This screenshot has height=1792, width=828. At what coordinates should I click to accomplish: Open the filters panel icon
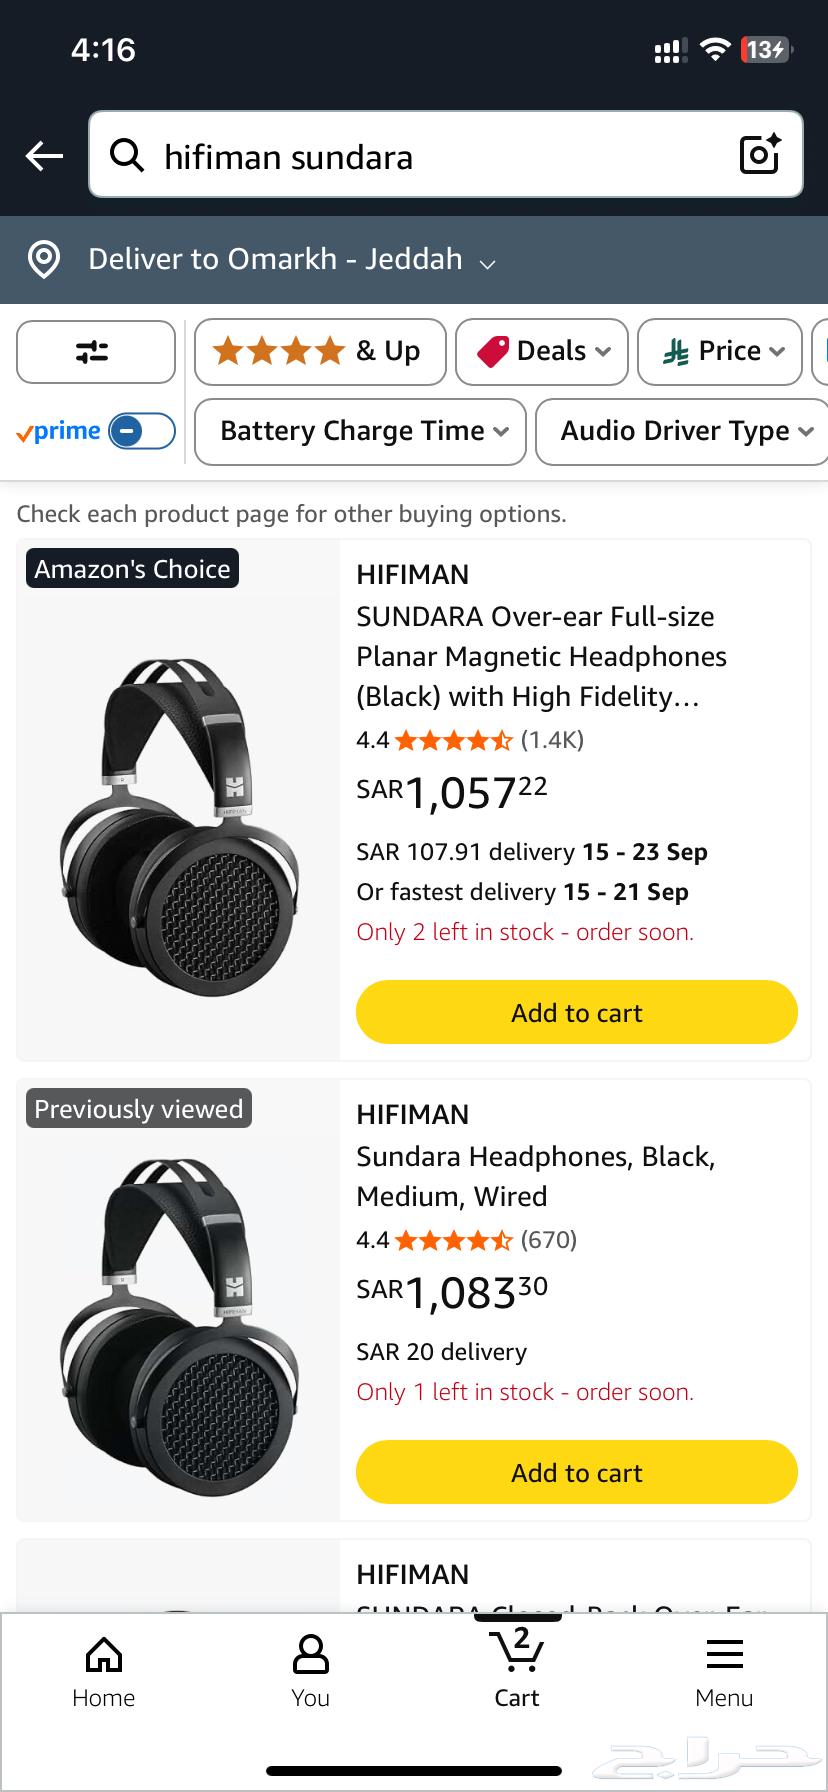(x=95, y=352)
